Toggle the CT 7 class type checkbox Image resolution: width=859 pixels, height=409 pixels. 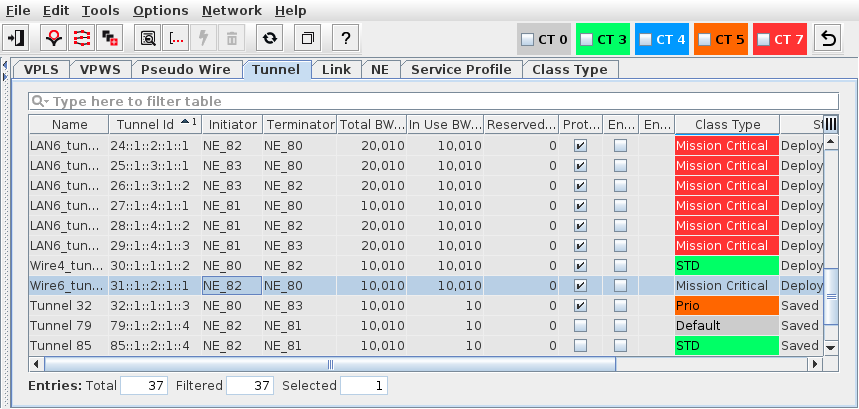point(765,40)
